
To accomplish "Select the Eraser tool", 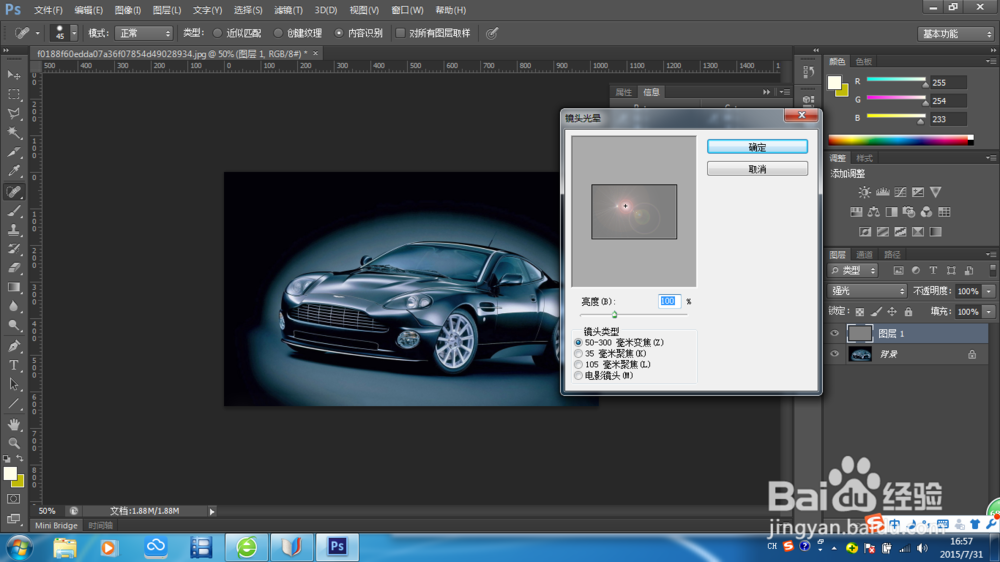I will 13,268.
